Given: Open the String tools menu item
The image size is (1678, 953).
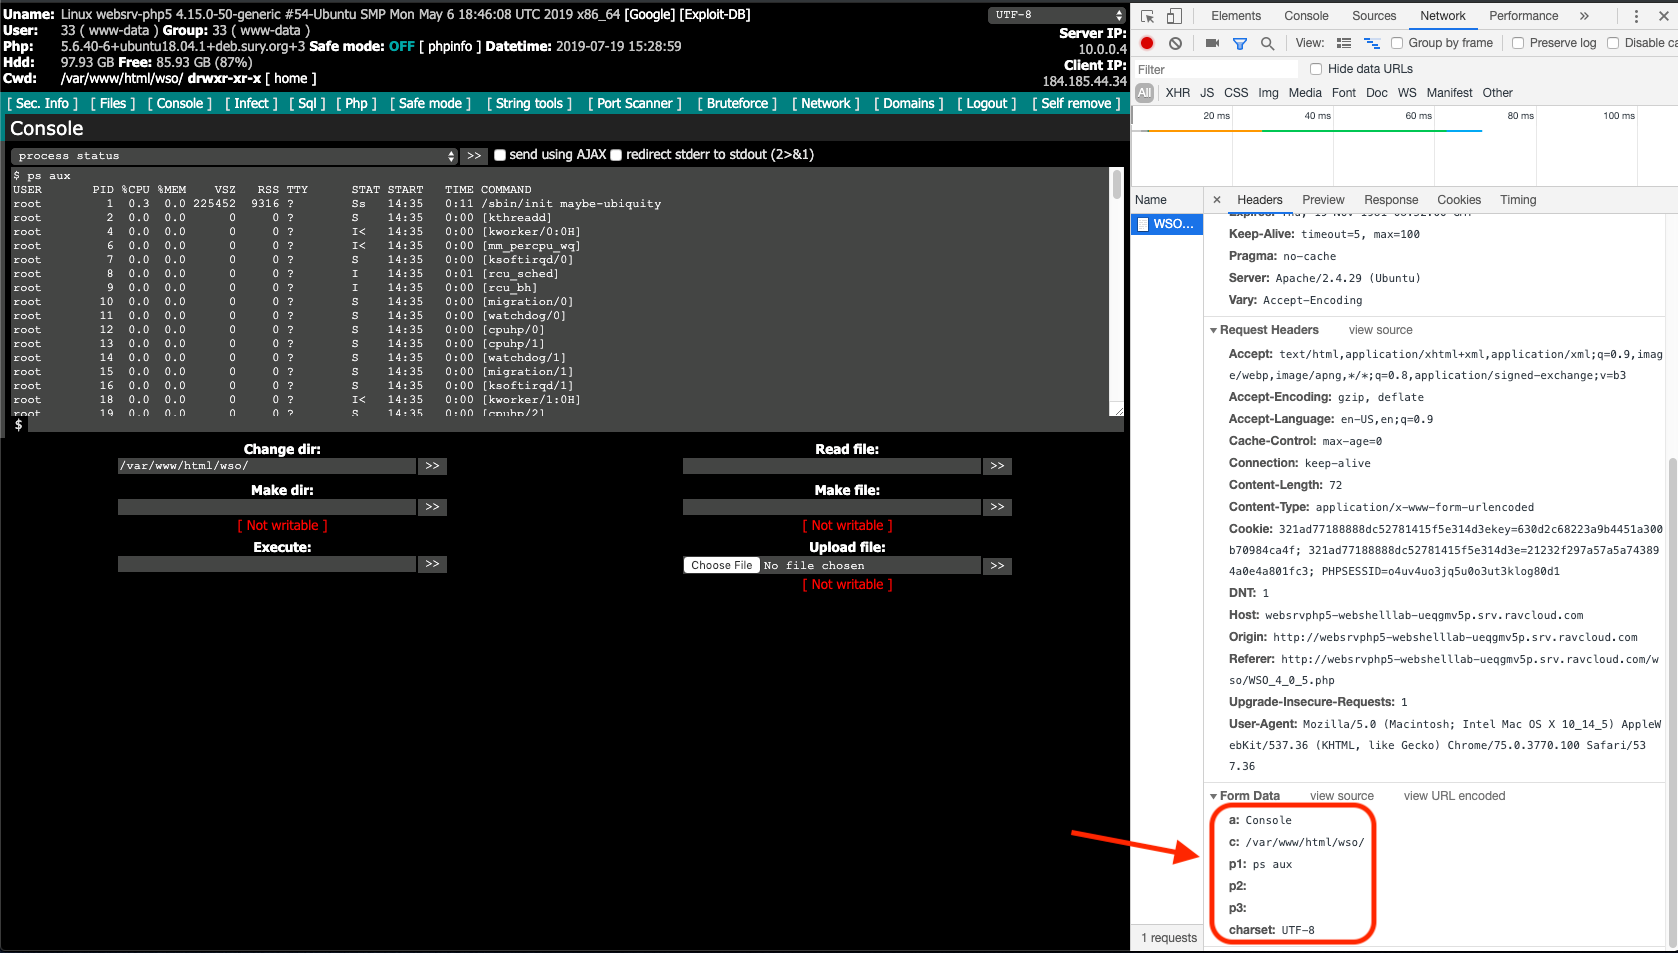Looking at the screenshot, I should 529,103.
